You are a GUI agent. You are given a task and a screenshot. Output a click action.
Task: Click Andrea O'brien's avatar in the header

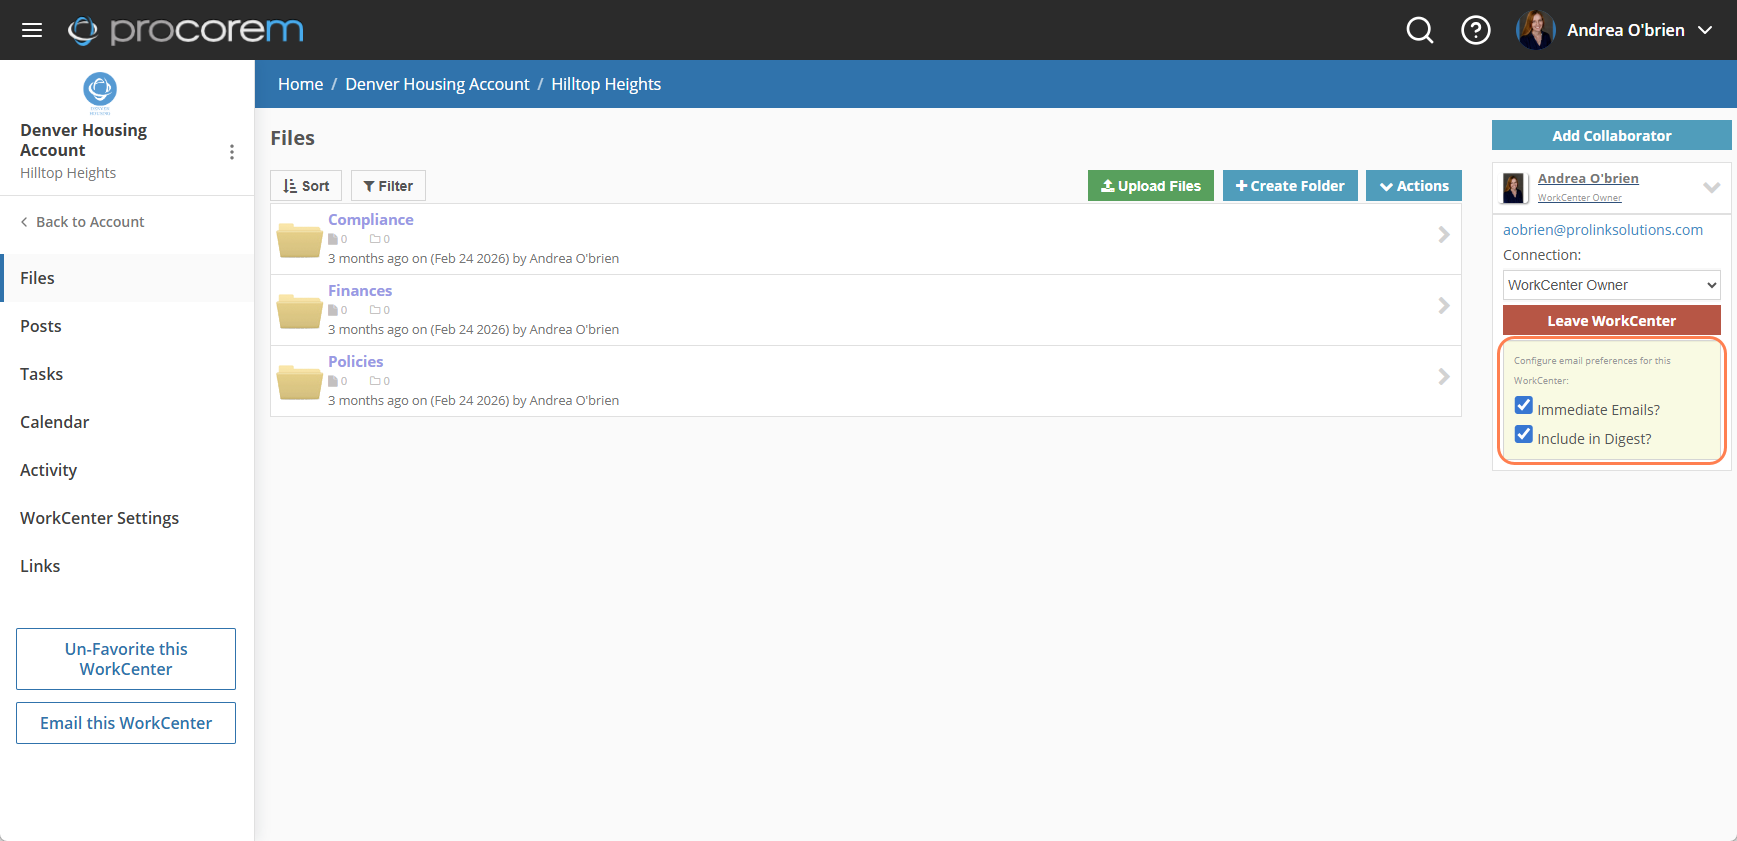1535,30
